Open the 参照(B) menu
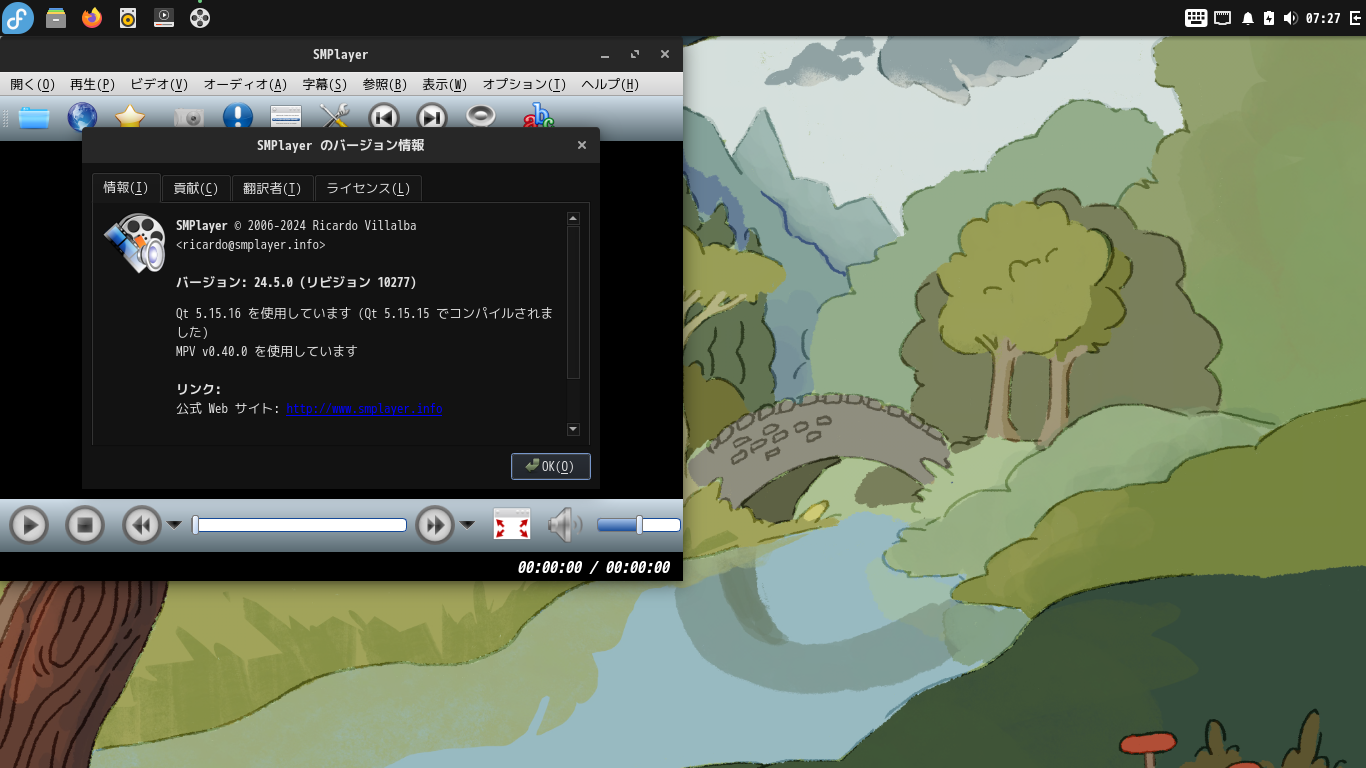 click(385, 84)
